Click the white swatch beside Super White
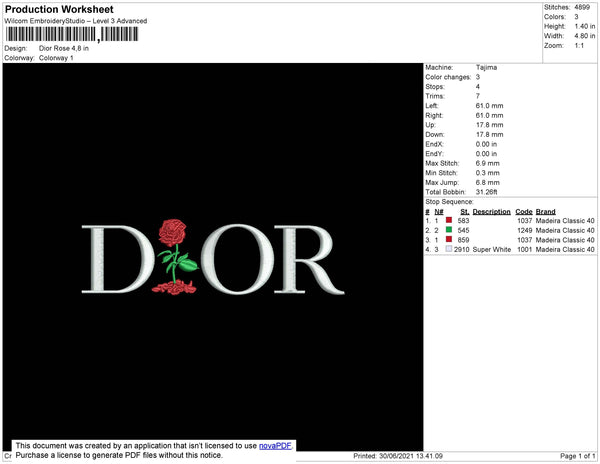Image resolution: width=600 pixels, height=464 pixels. (x=449, y=249)
